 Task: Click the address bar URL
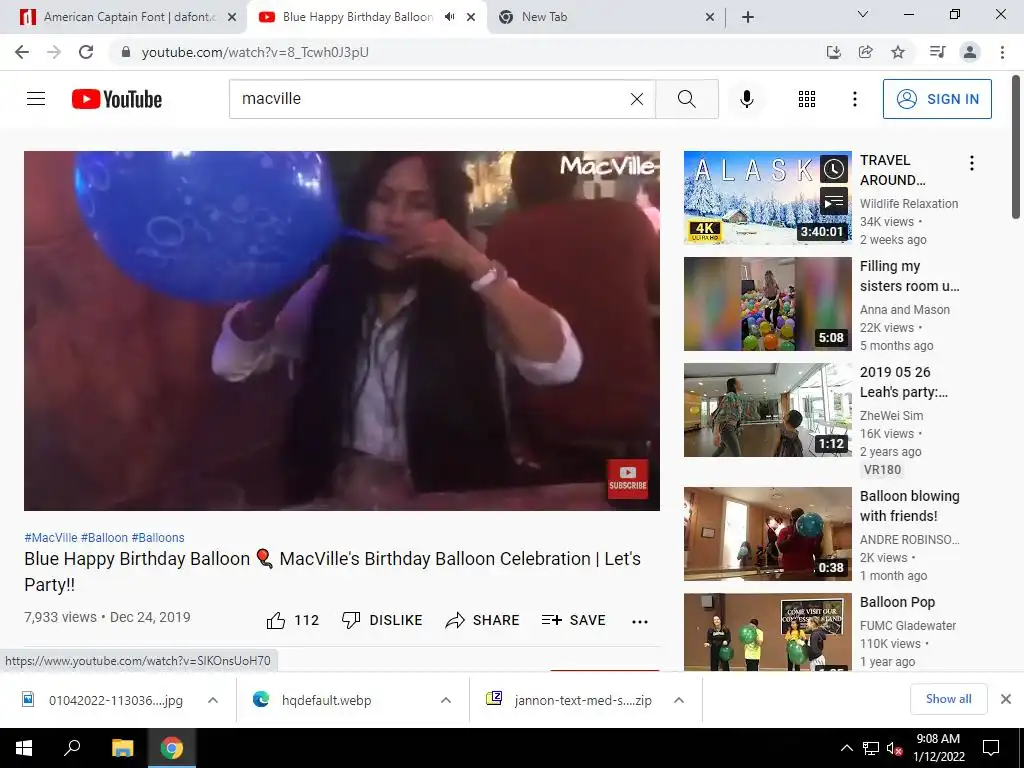tap(255, 52)
